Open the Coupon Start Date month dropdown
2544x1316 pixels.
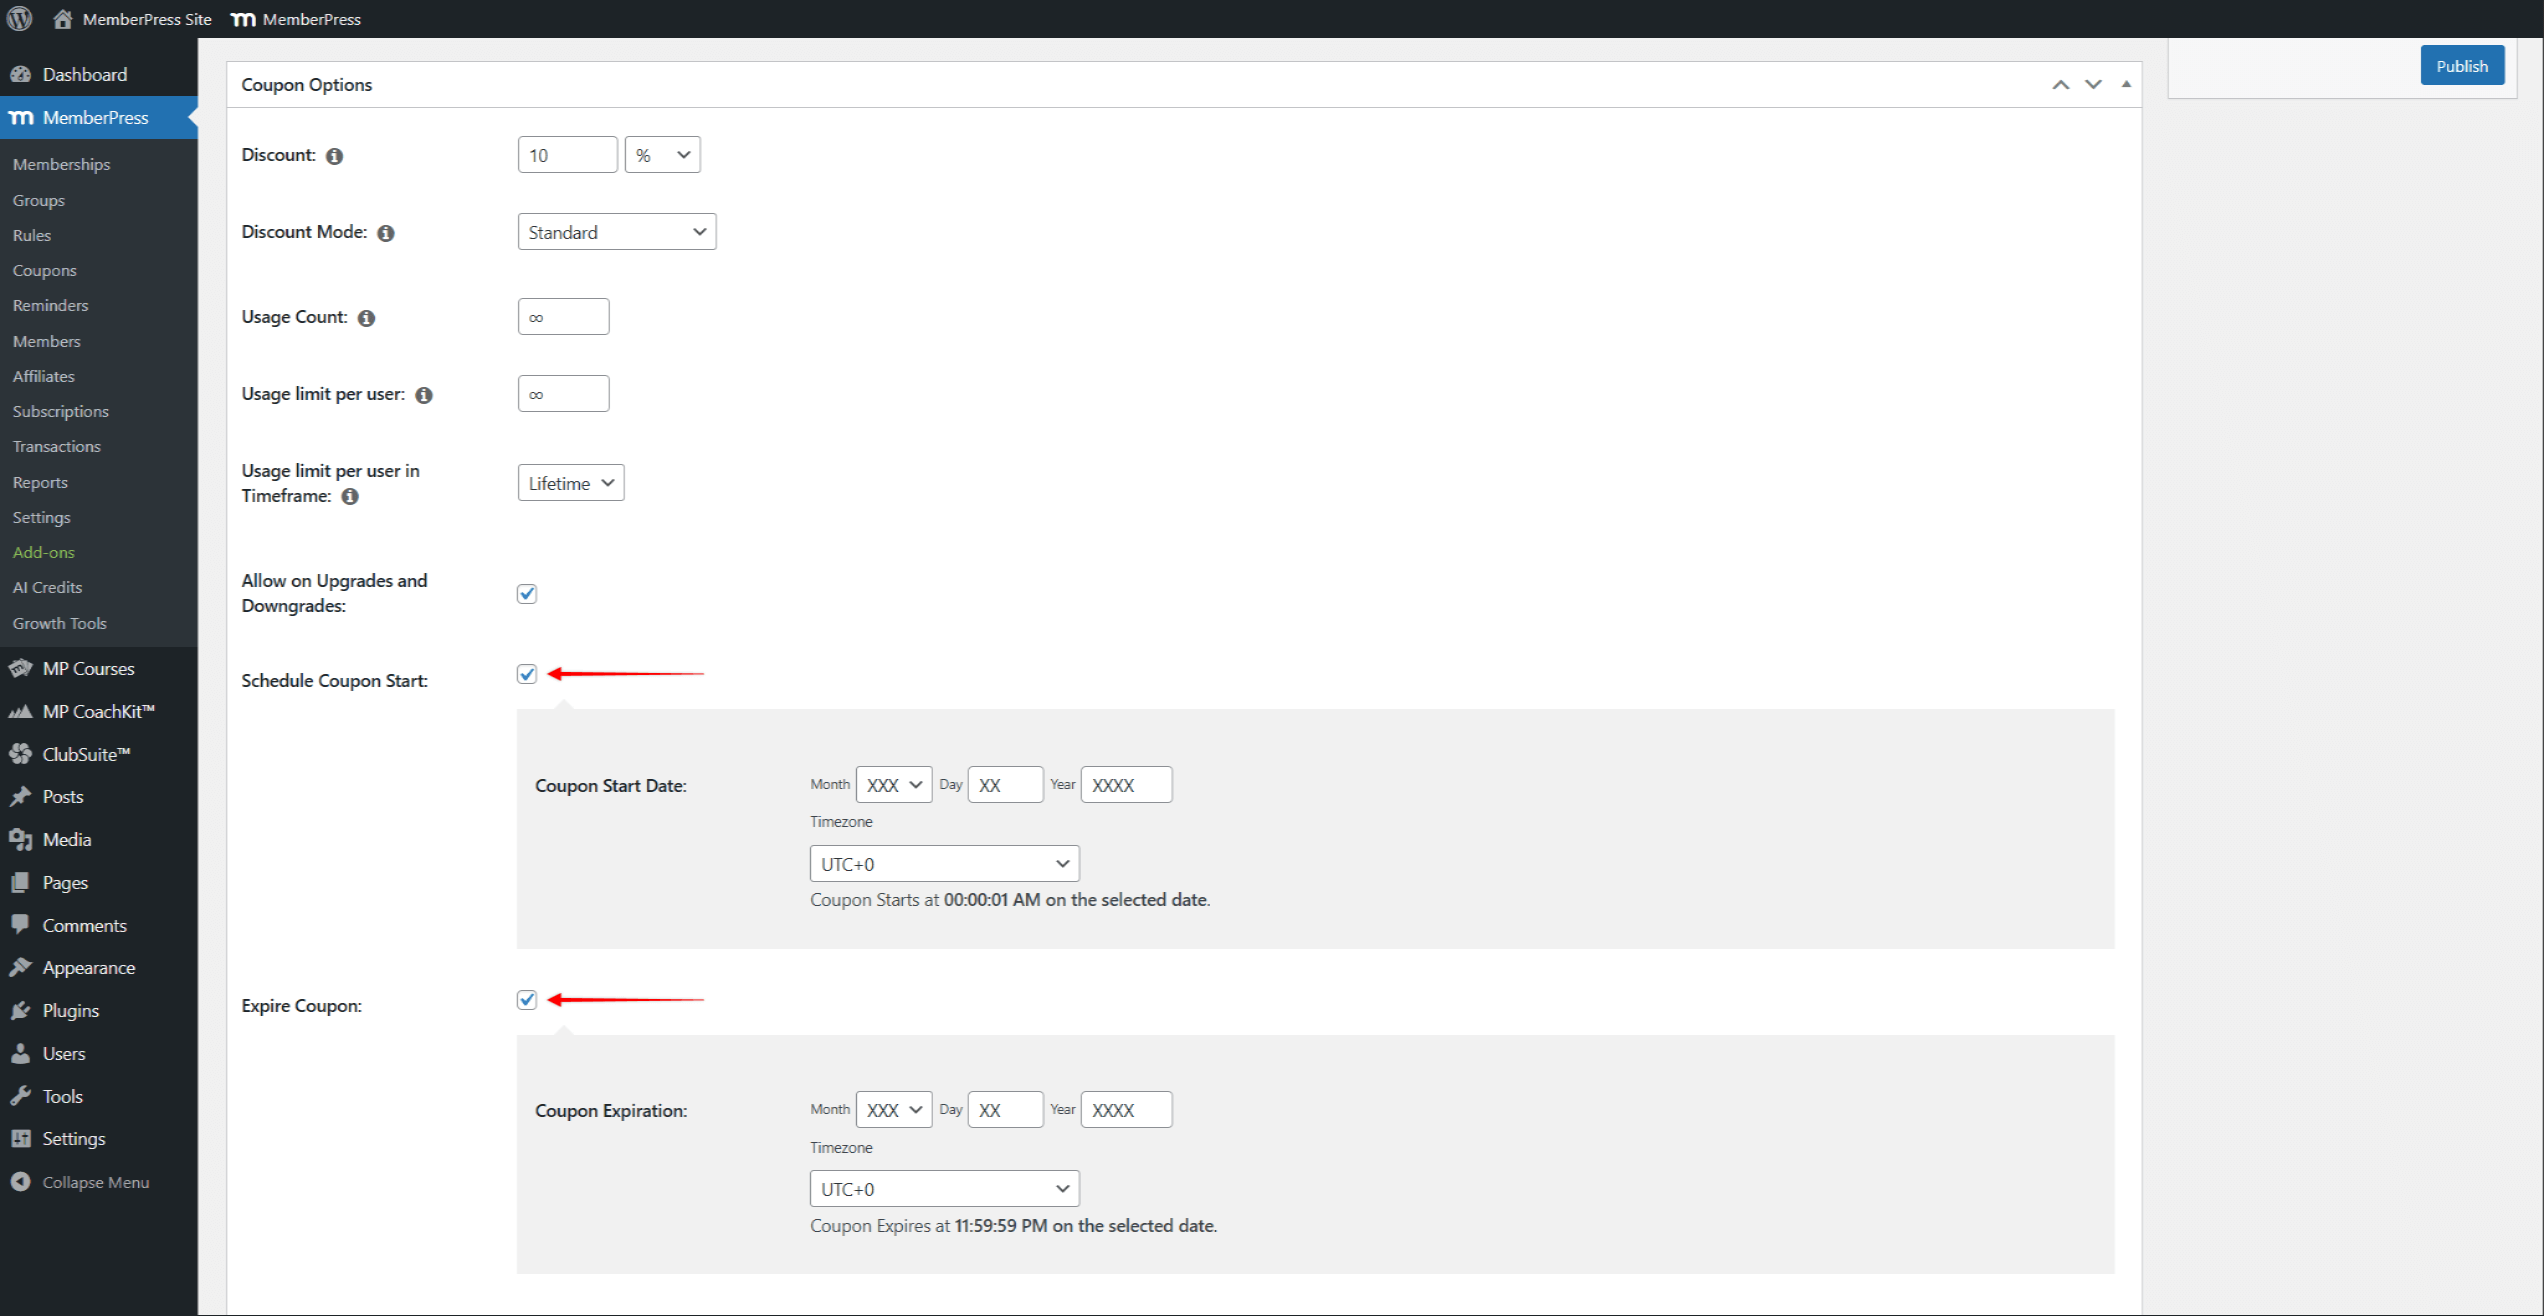(894, 785)
